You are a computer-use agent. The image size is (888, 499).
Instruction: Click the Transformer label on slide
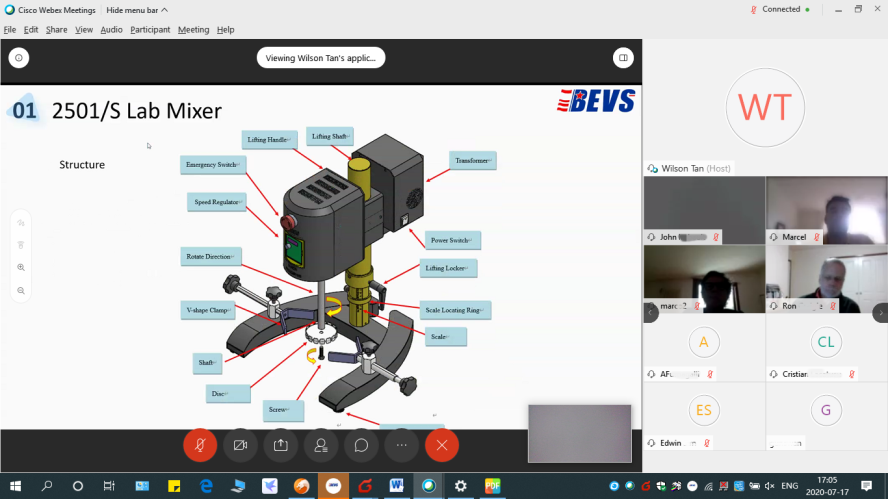click(x=473, y=161)
